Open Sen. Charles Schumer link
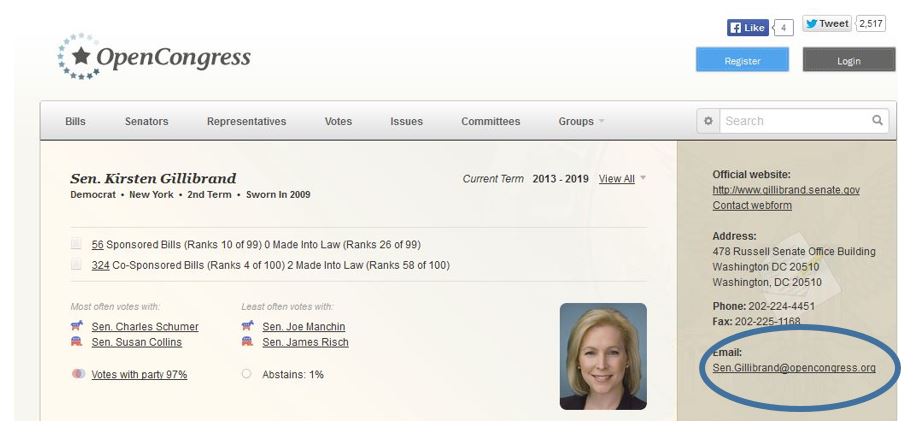The width and height of the screenshot is (923, 445). tap(145, 326)
